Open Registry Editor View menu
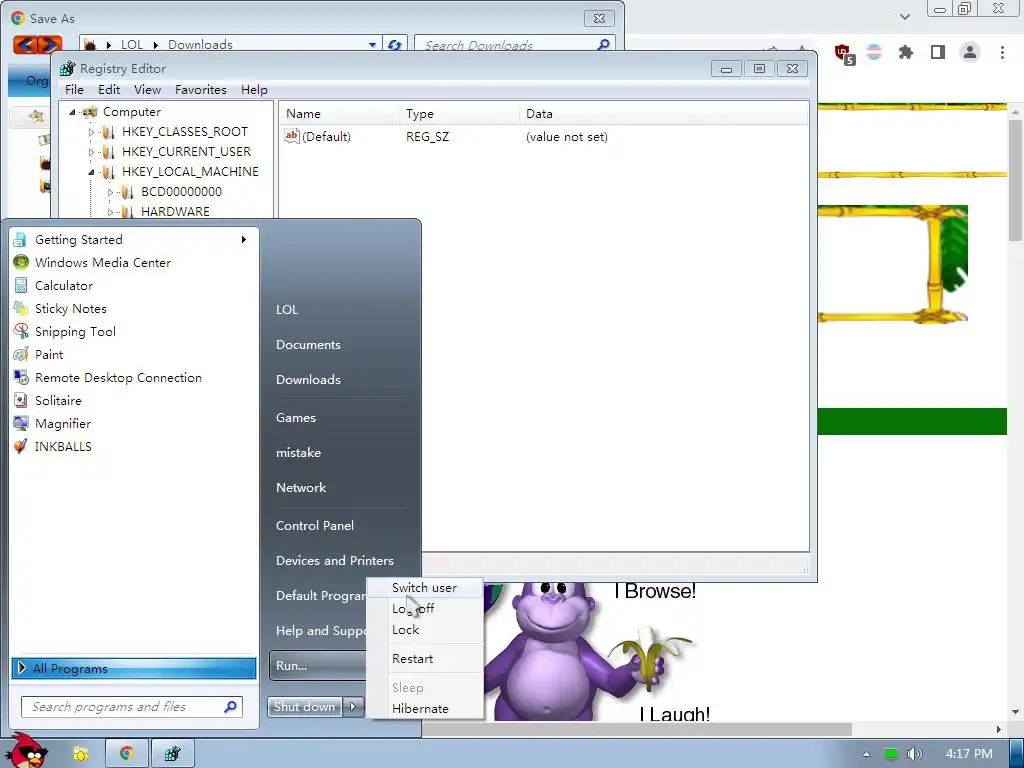Screen dimensions: 1024x768 coord(148,89)
